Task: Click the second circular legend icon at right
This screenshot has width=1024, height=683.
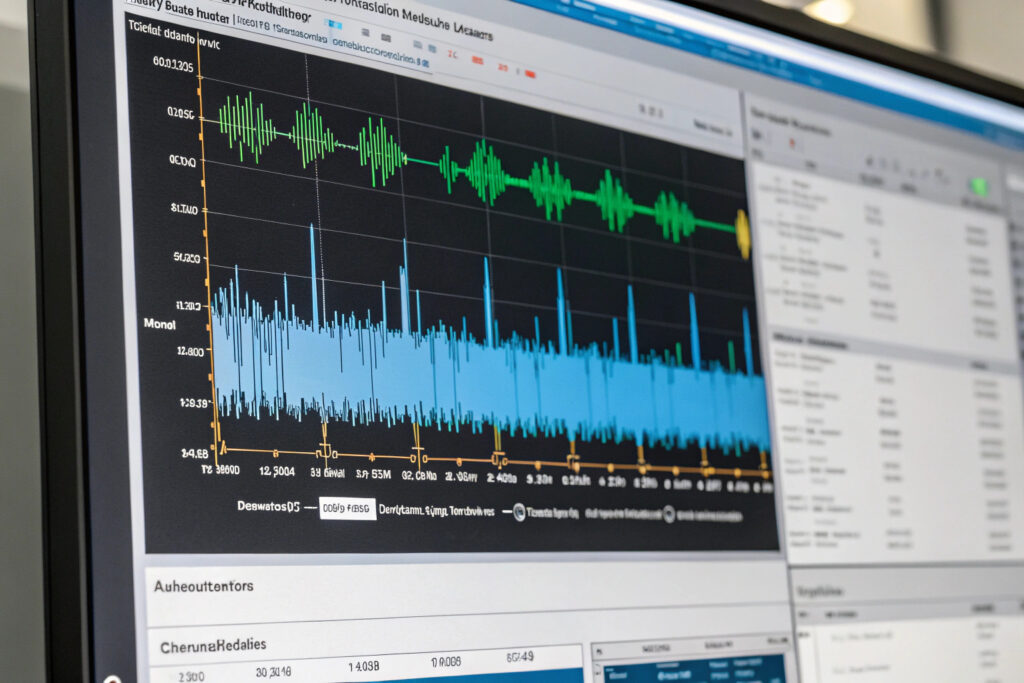Action: pos(668,514)
